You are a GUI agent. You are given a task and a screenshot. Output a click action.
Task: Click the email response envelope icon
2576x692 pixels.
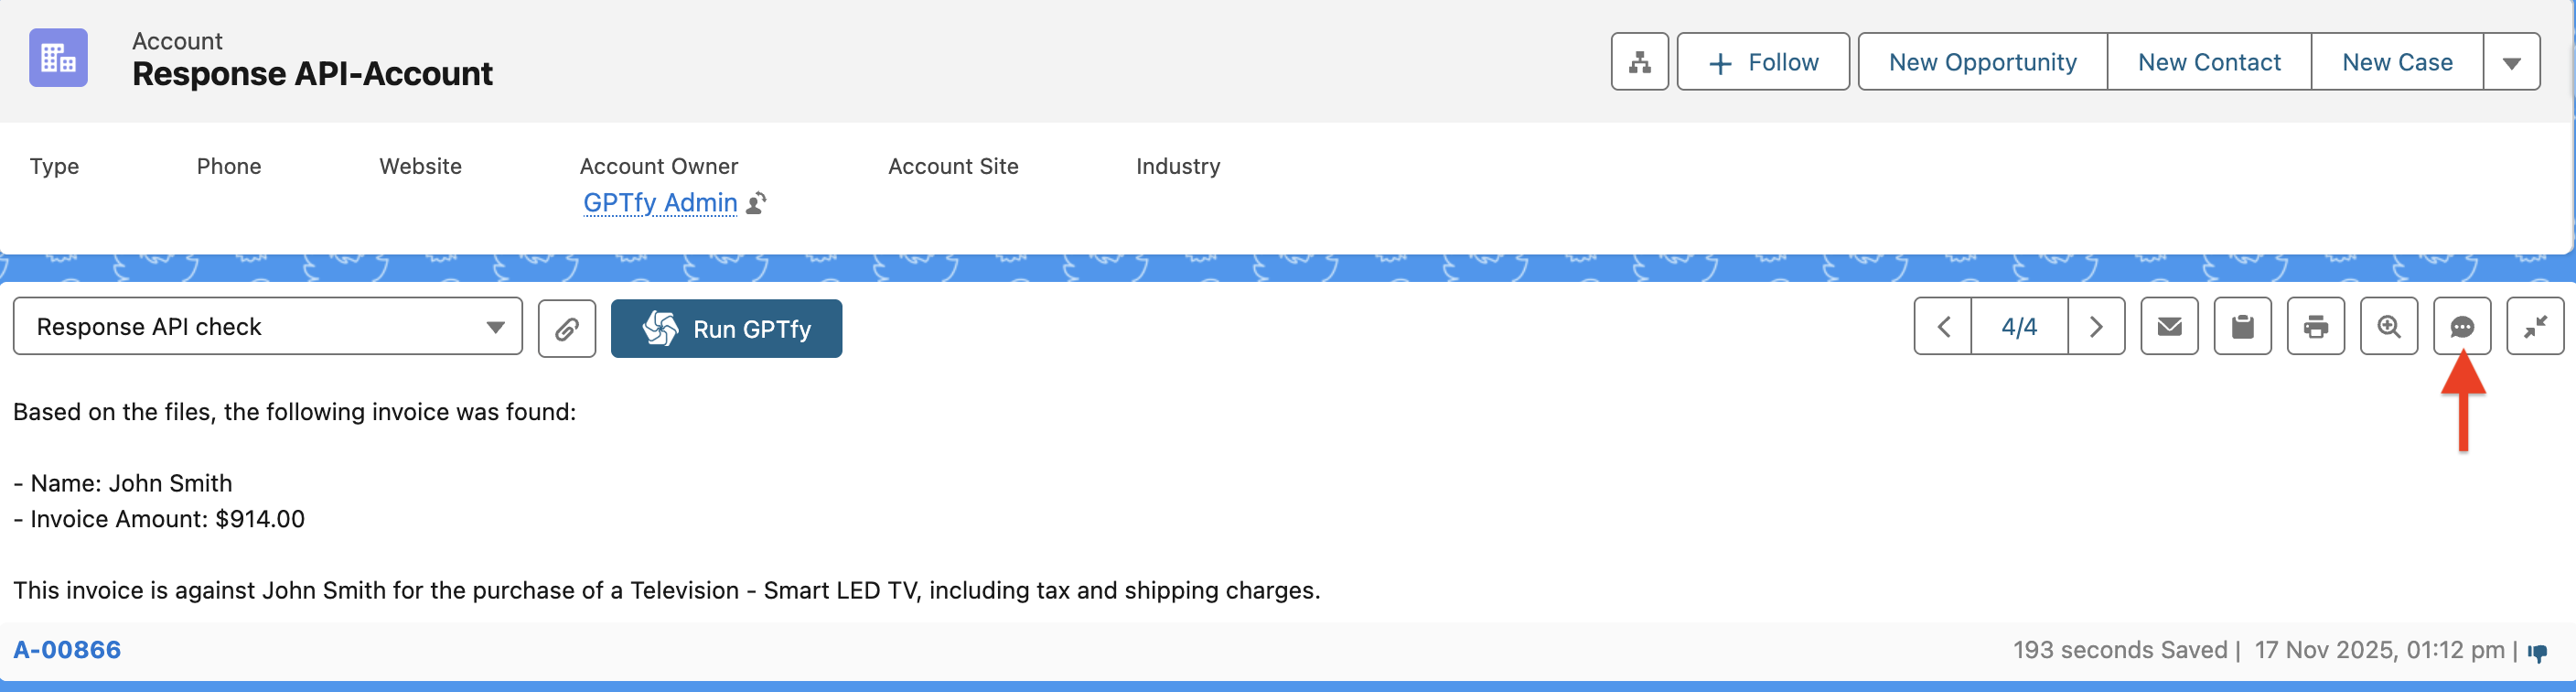click(2168, 327)
